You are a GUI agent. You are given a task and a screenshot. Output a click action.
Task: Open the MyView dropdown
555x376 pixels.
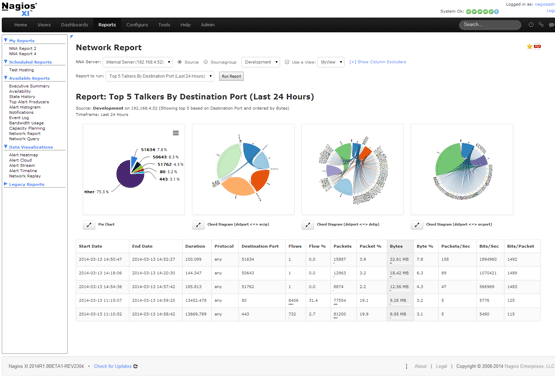pos(331,62)
